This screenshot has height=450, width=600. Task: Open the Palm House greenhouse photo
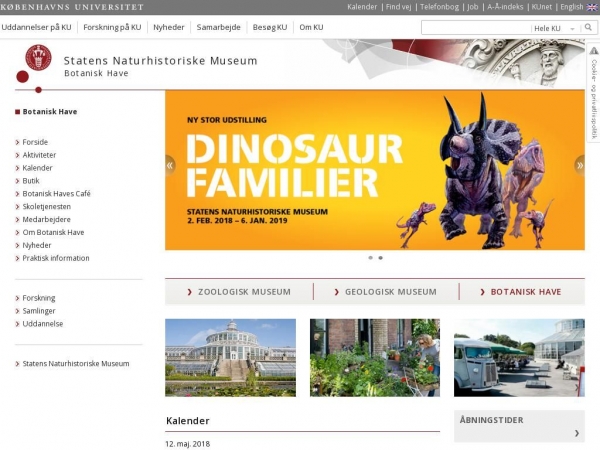click(230, 358)
